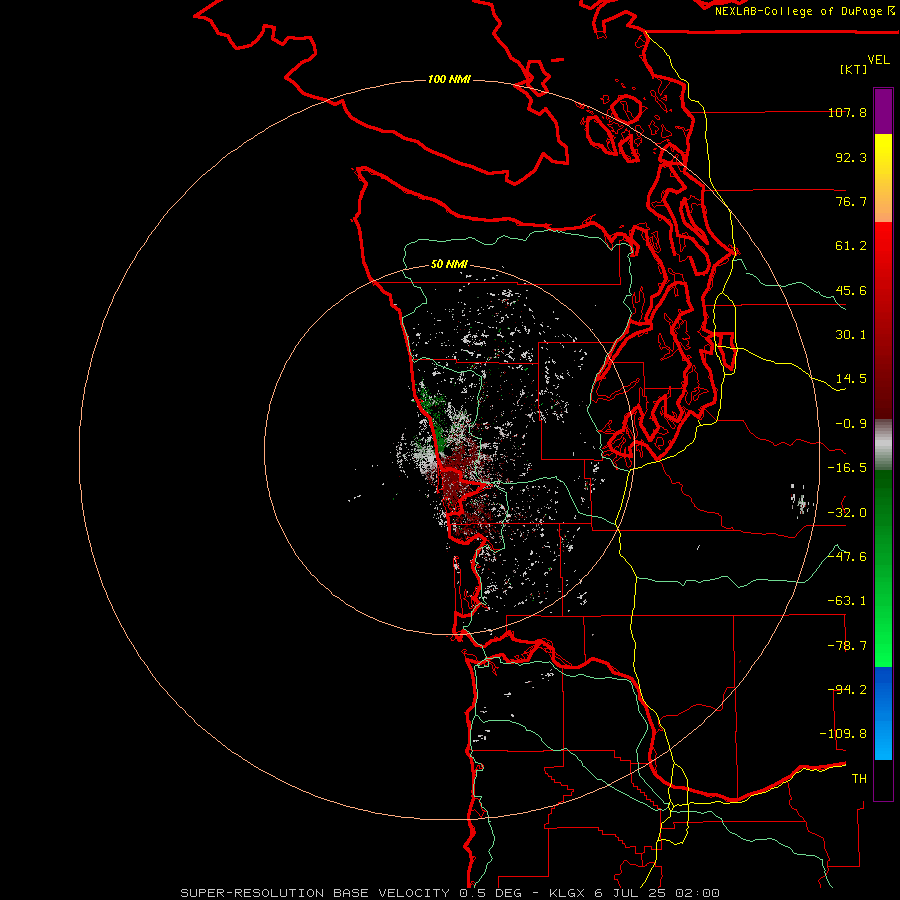
Task: Click the -78.7 velocity legend value
Action: tap(847, 646)
